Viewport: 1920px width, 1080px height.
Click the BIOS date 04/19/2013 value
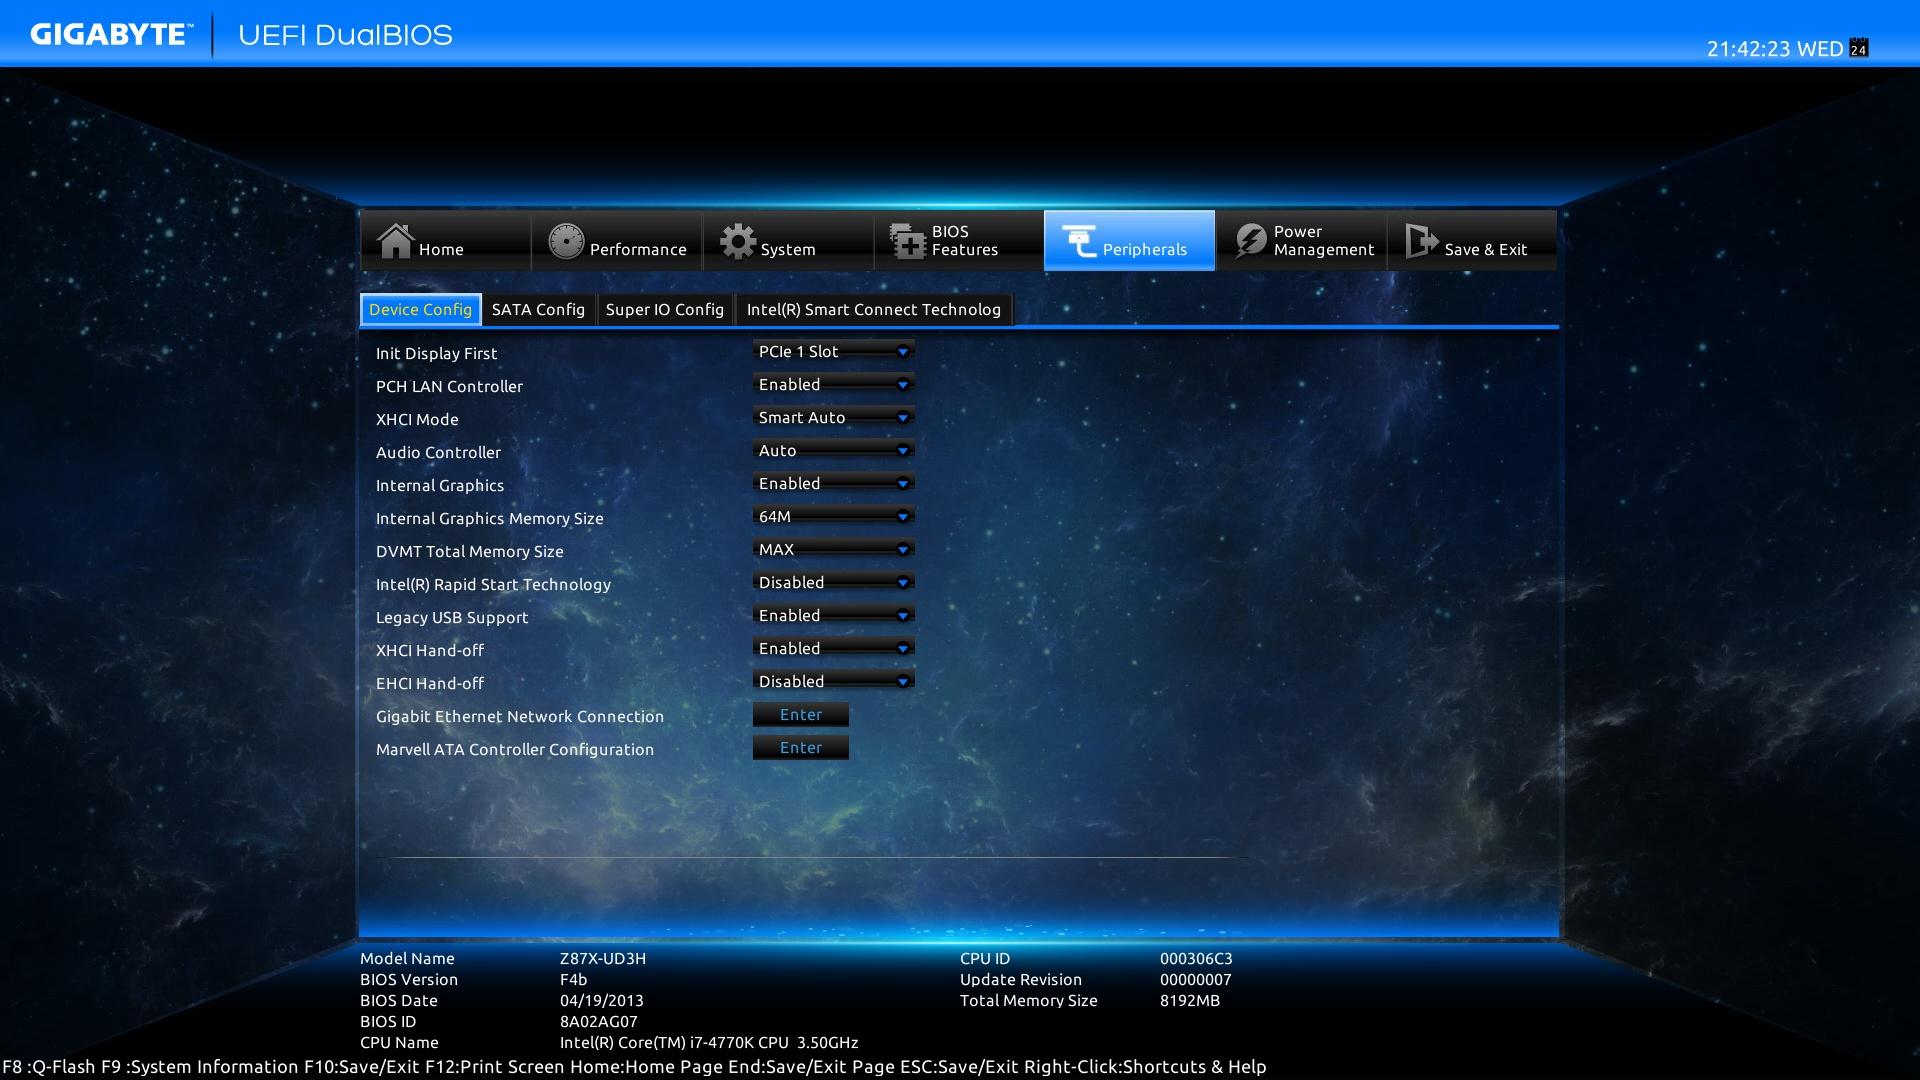[602, 1000]
